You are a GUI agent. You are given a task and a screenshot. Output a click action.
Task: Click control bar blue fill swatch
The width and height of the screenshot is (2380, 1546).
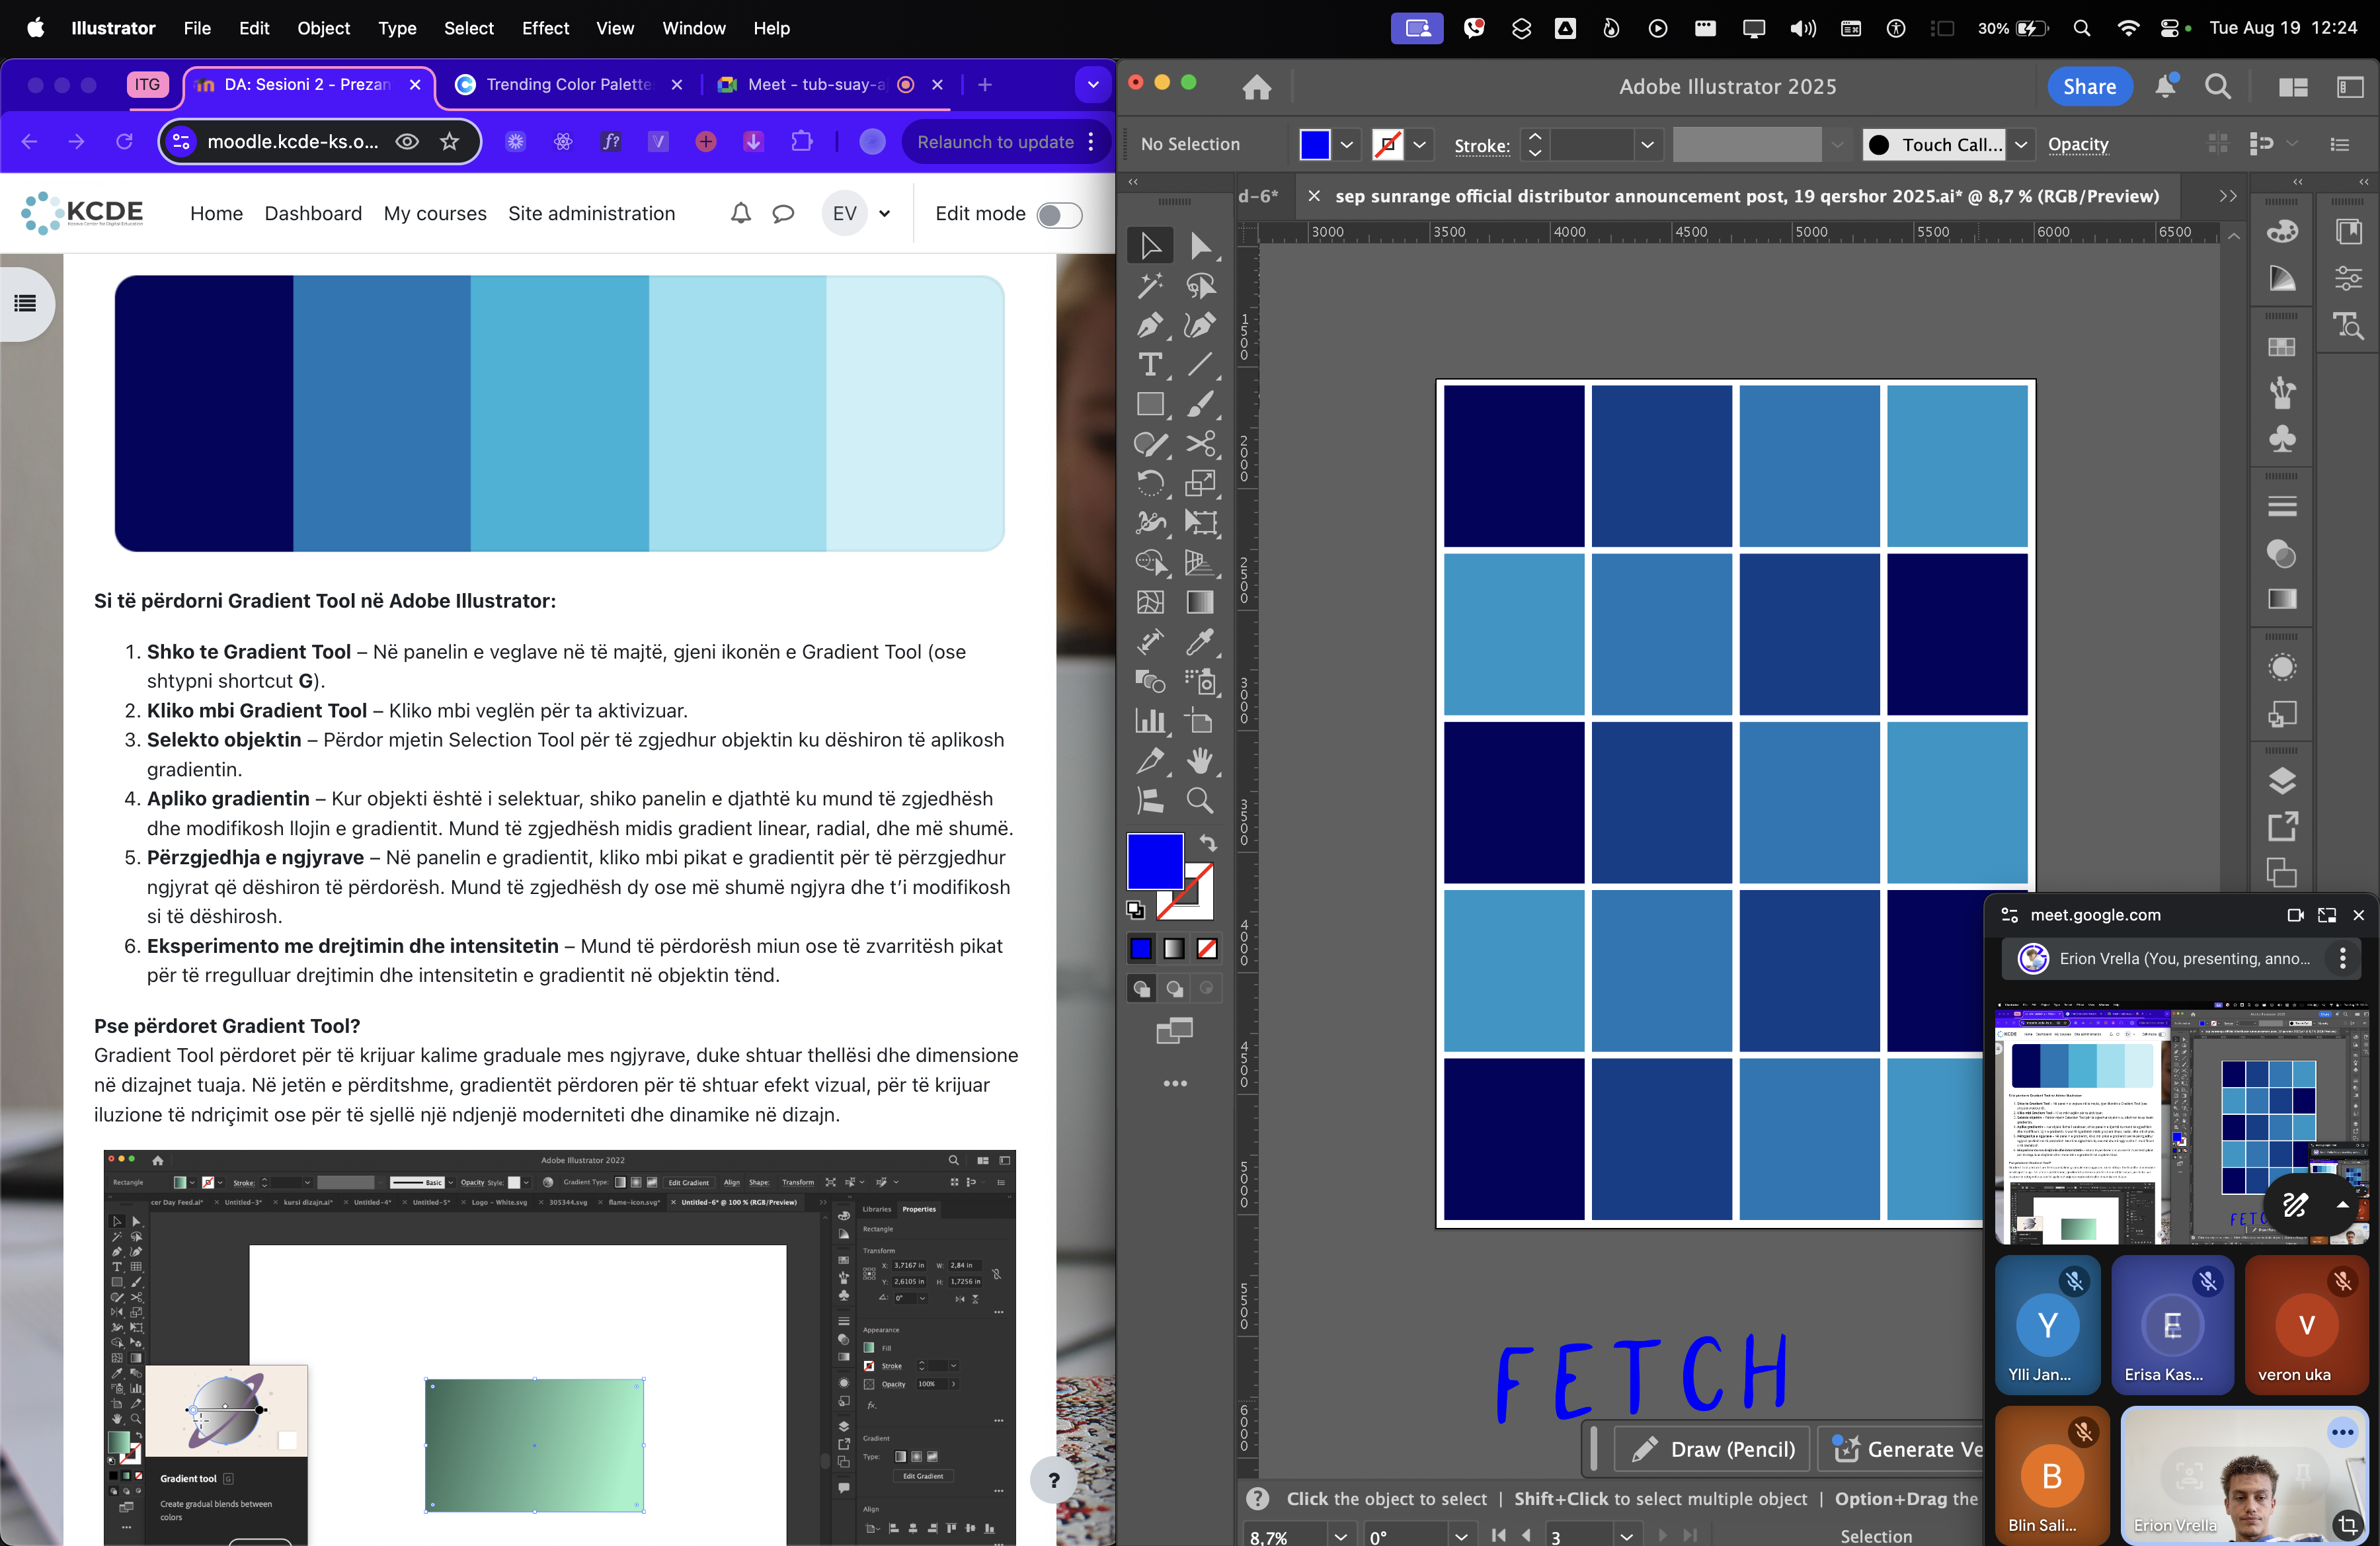pos(1315,145)
